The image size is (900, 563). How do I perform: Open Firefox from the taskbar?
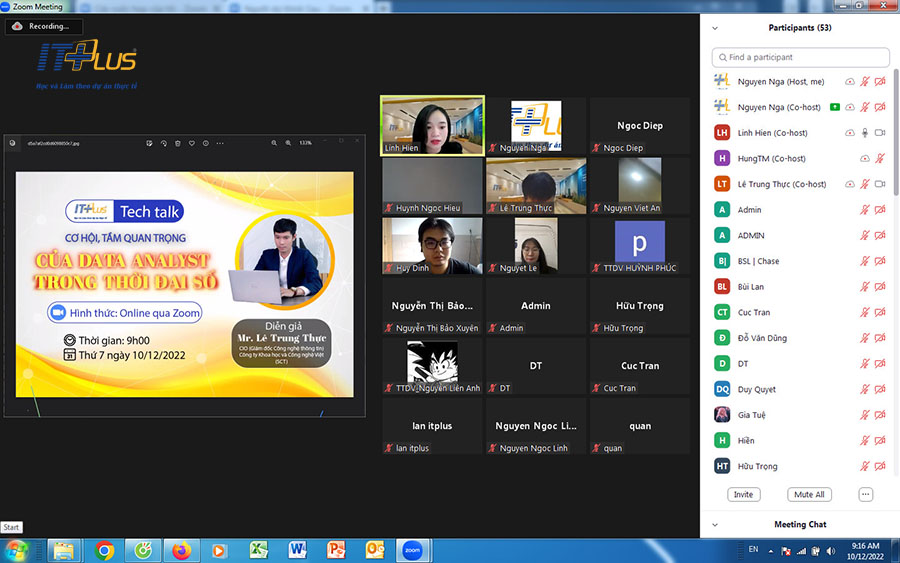pyautogui.click(x=180, y=550)
